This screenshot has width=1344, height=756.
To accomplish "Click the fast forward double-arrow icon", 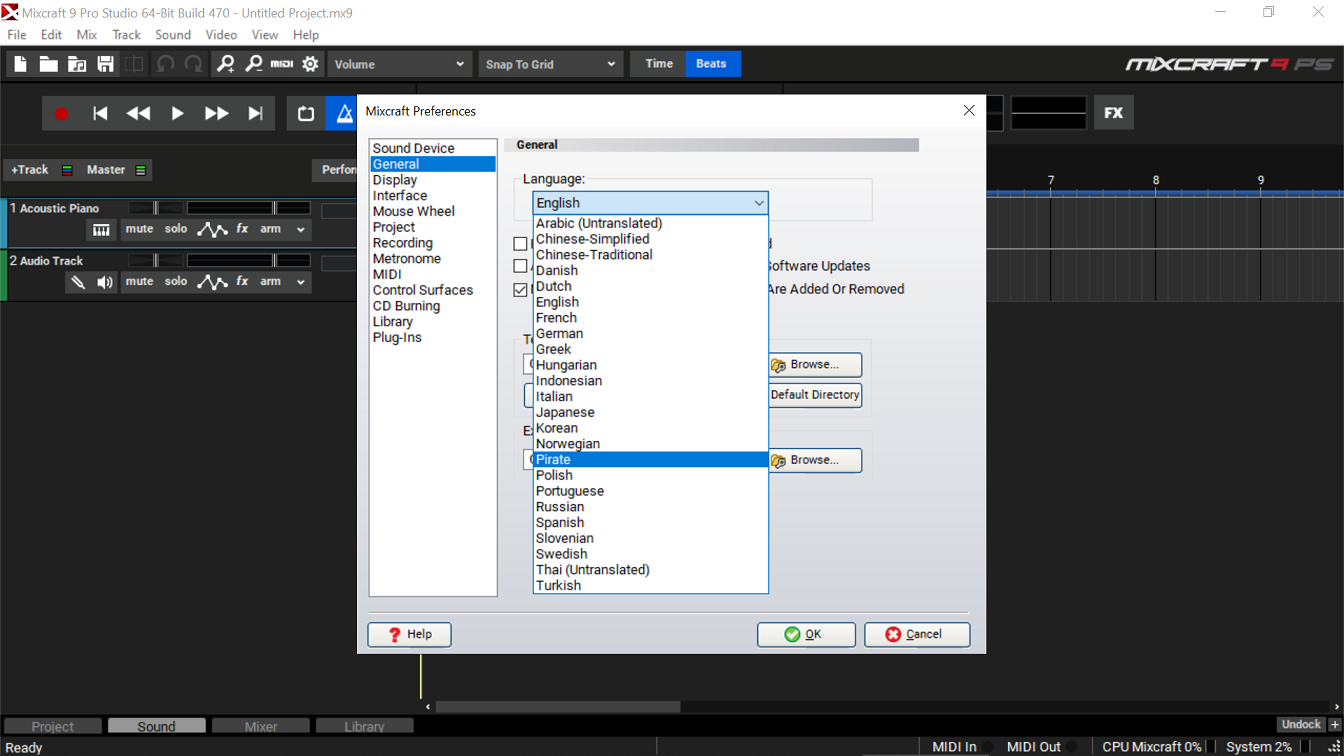I will (216, 114).
